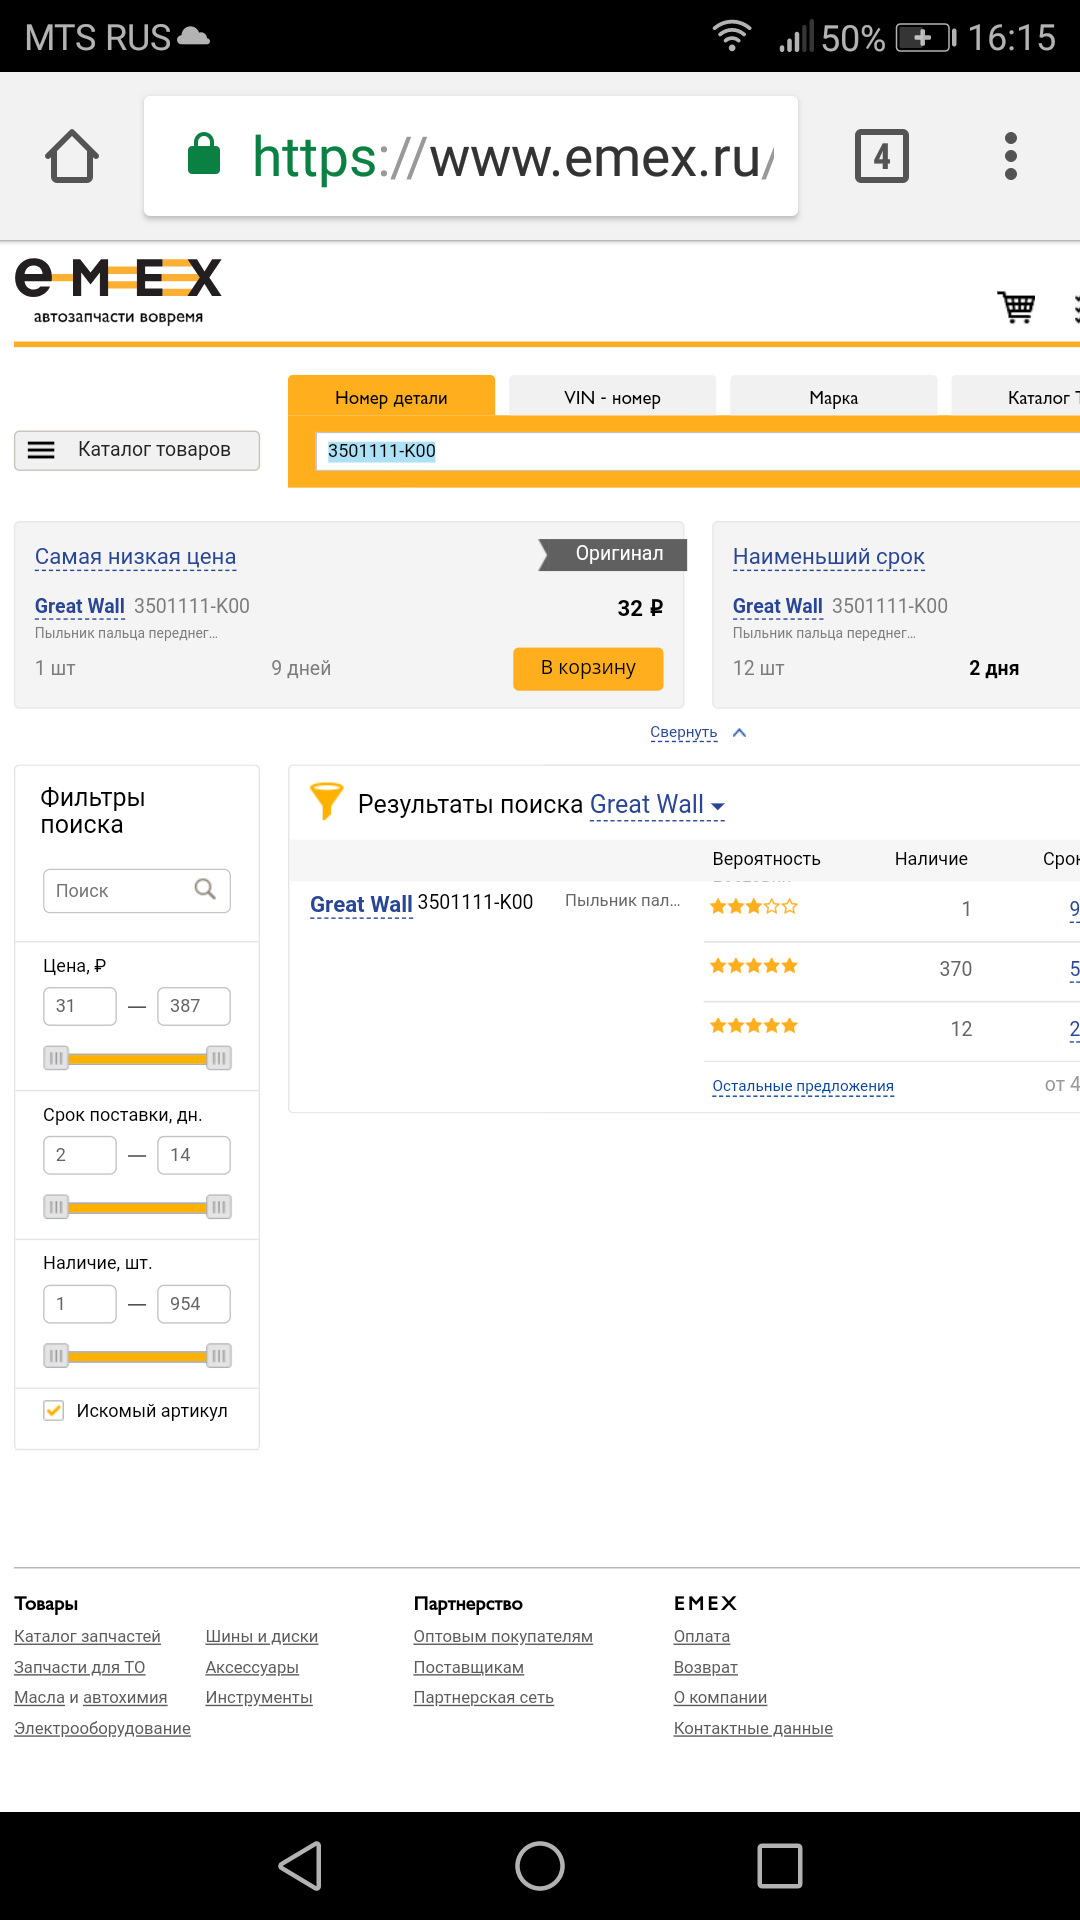Open the browser tabs counter
The height and width of the screenshot is (1920, 1080).
(881, 157)
